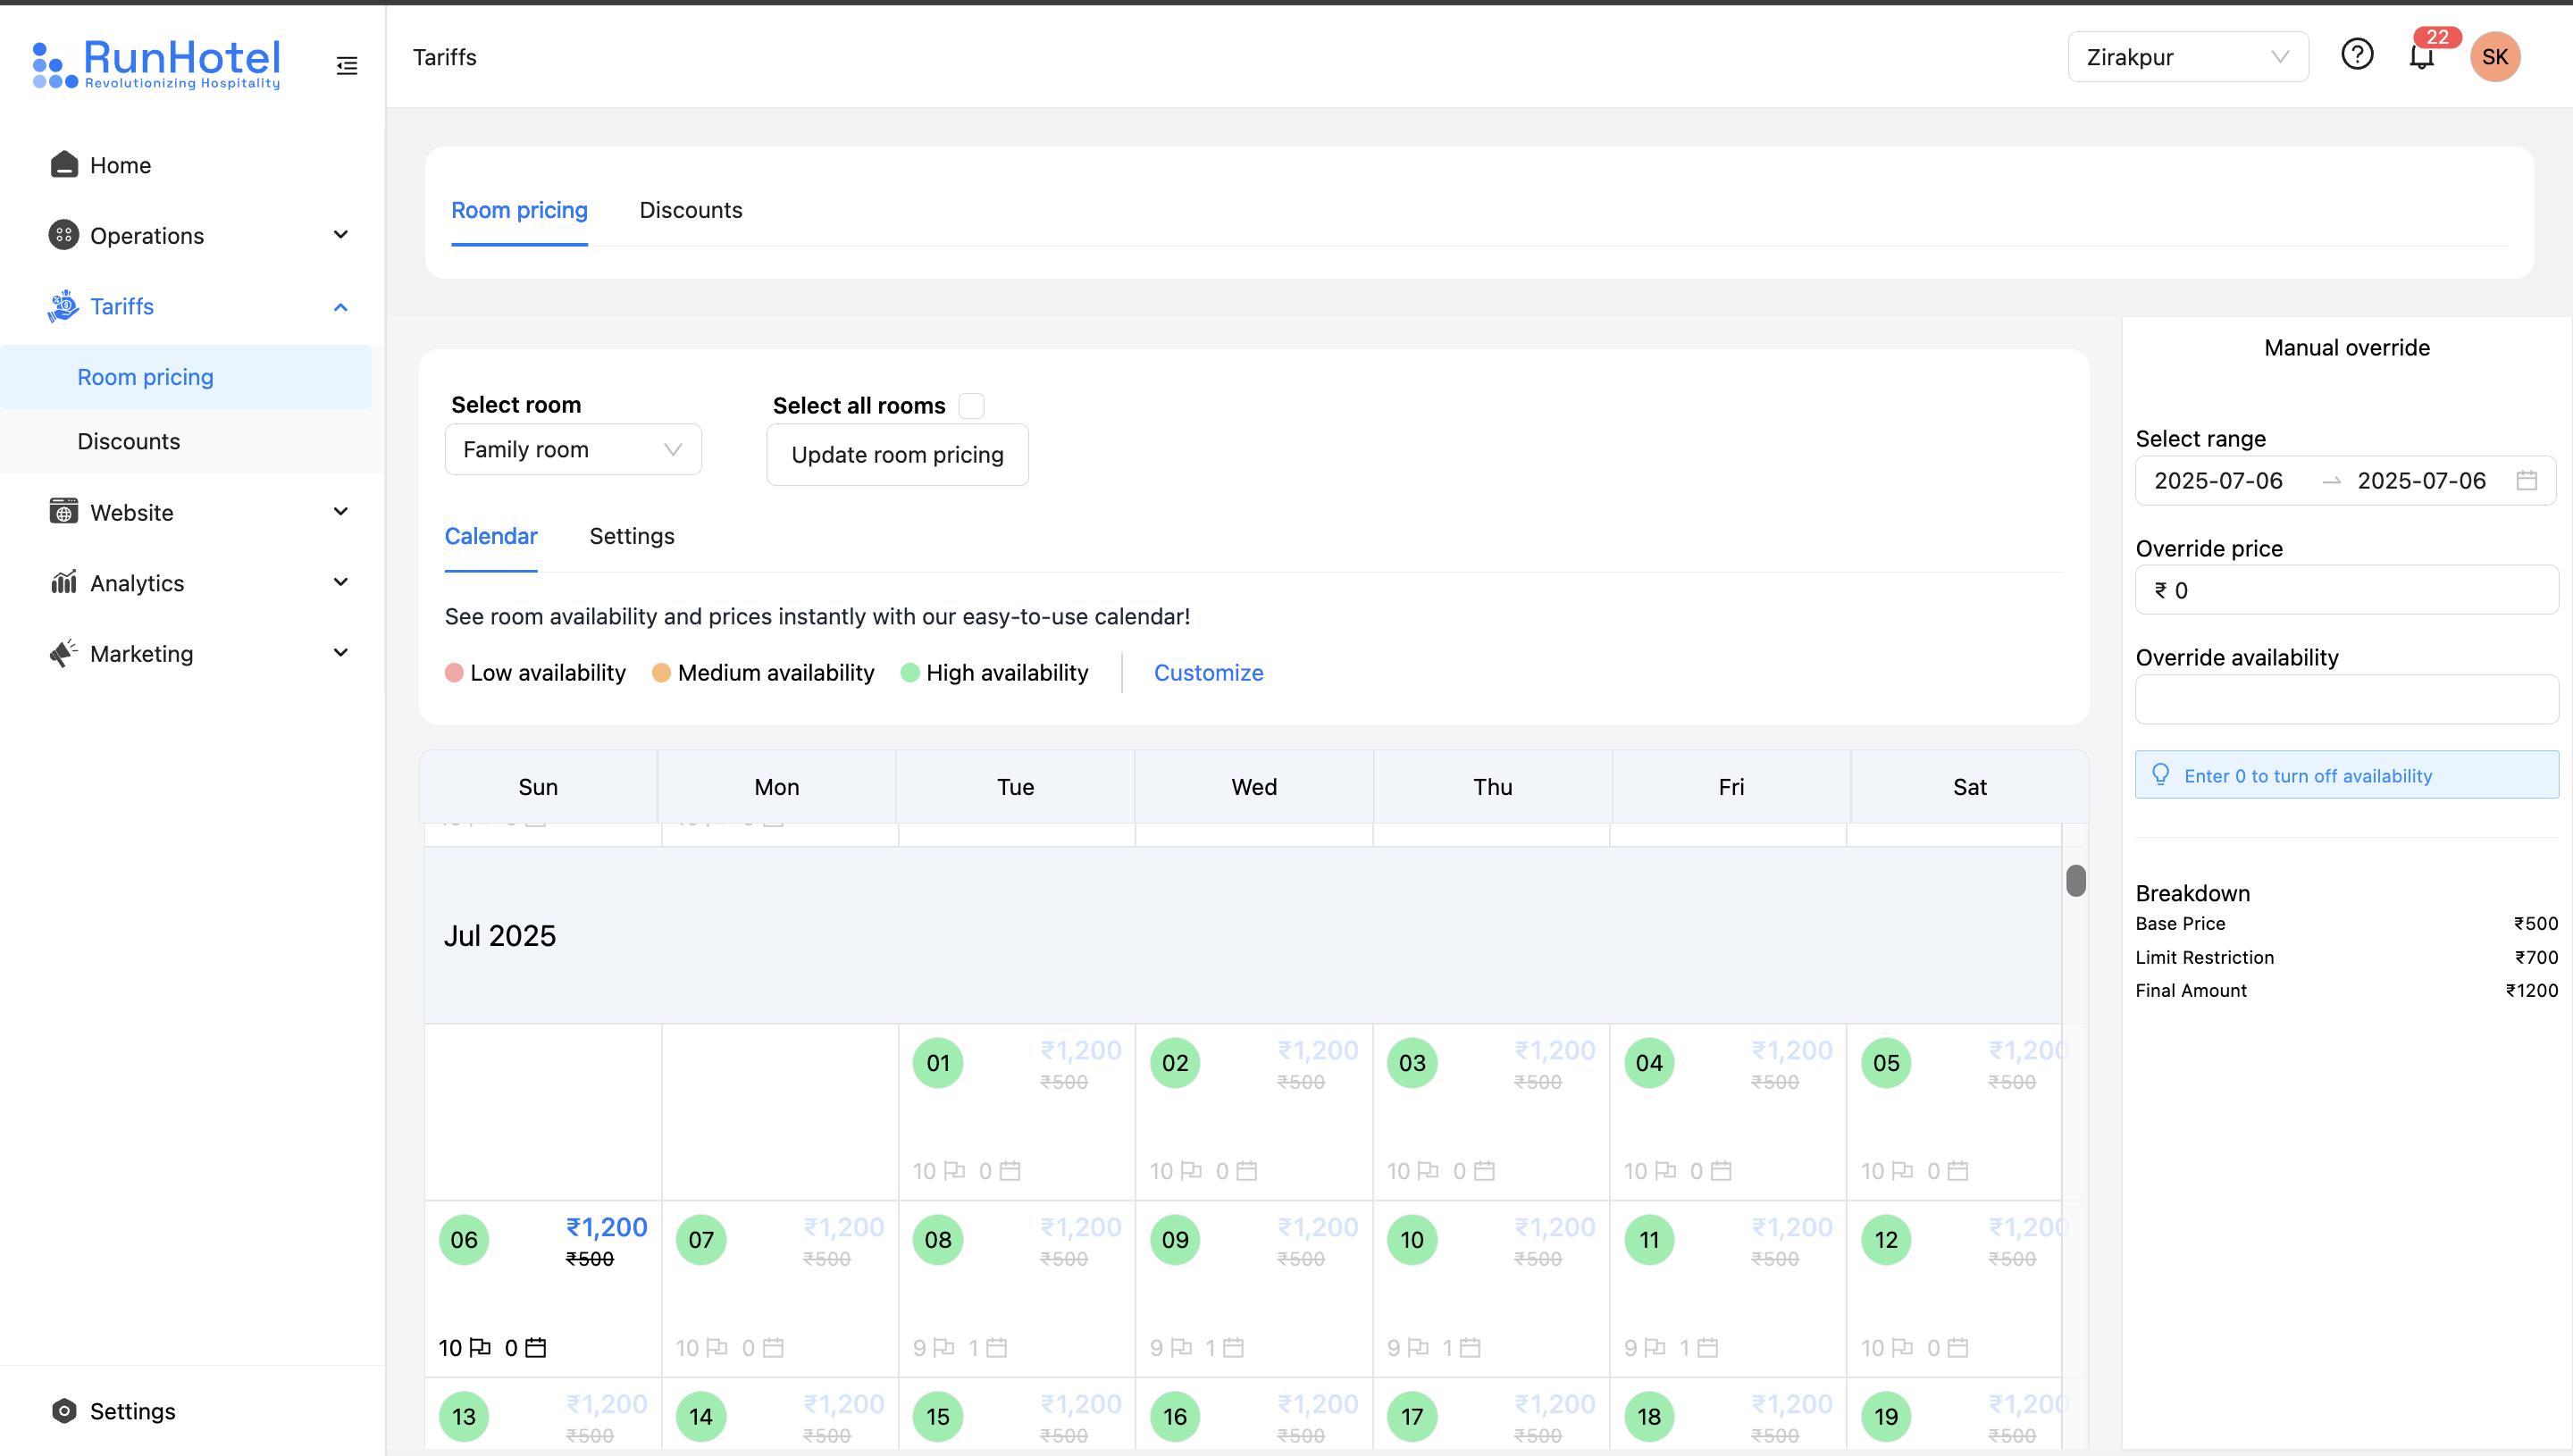Viewport: 2573px width, 1456px height.
Task: Click the Analytics chart icon in sidebar
Action: 64,583
